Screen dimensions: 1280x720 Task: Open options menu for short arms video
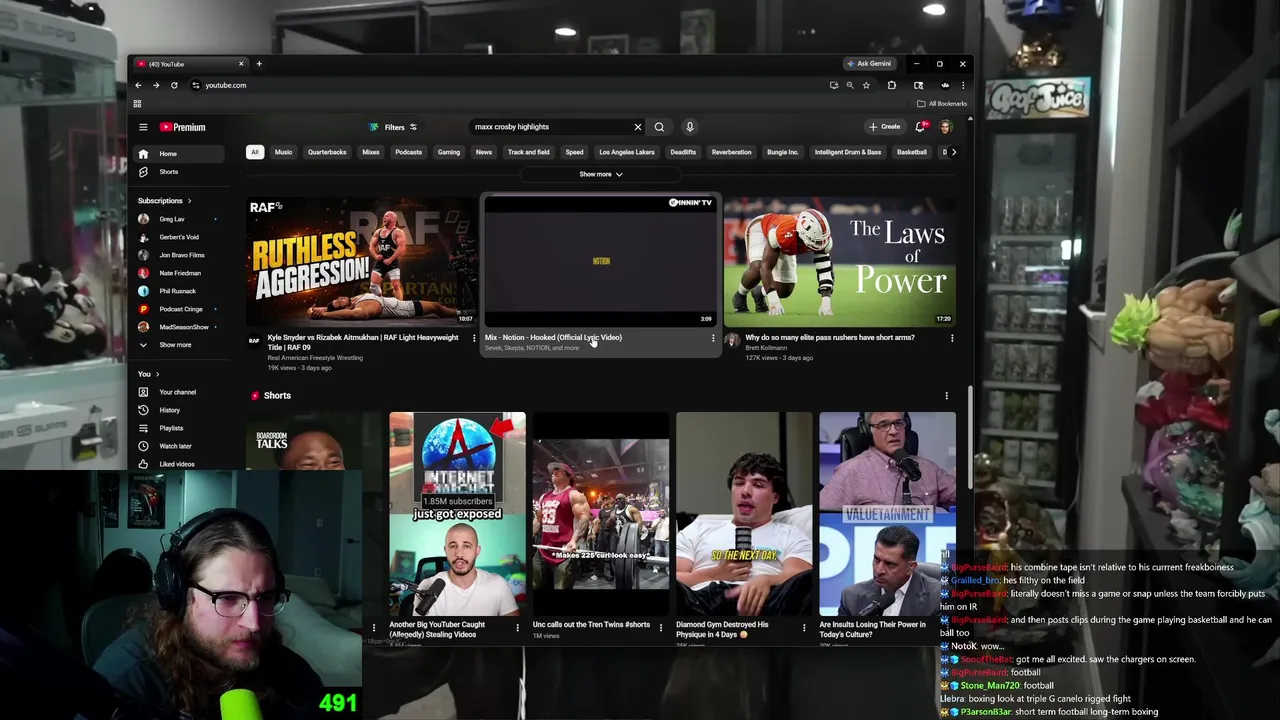point(952,338)
